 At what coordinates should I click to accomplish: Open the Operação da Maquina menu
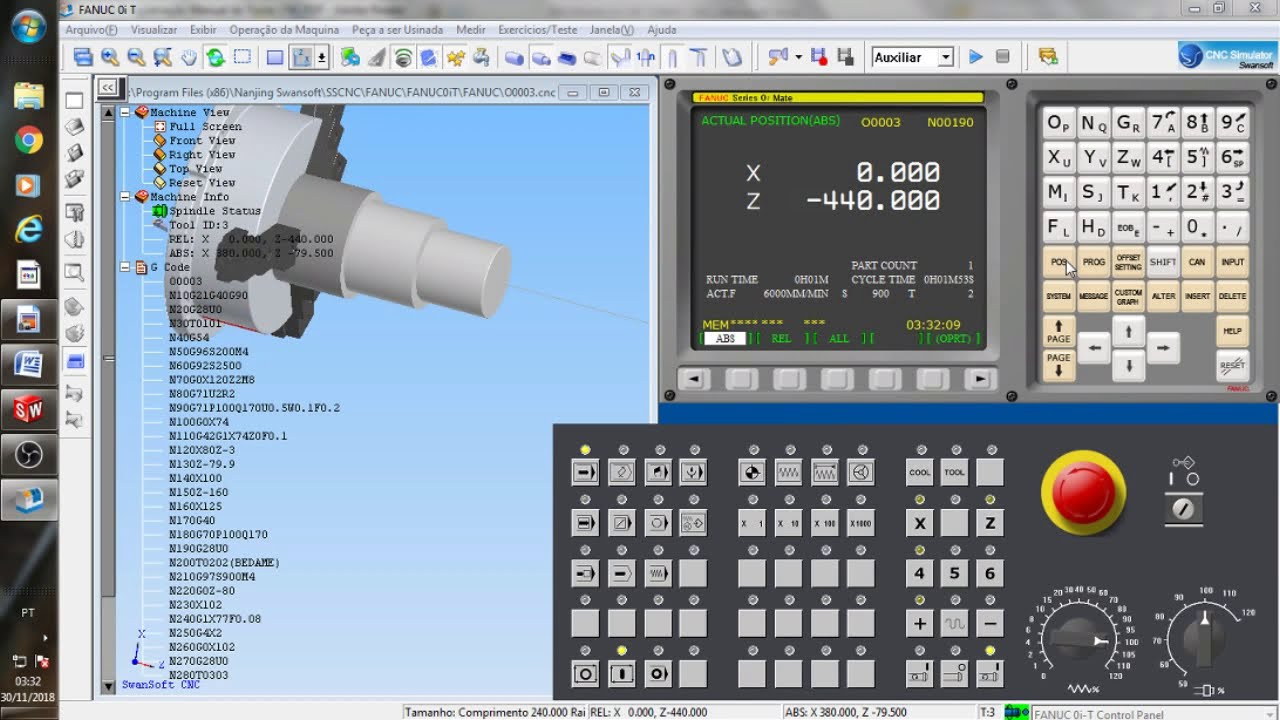pos(285,30)
